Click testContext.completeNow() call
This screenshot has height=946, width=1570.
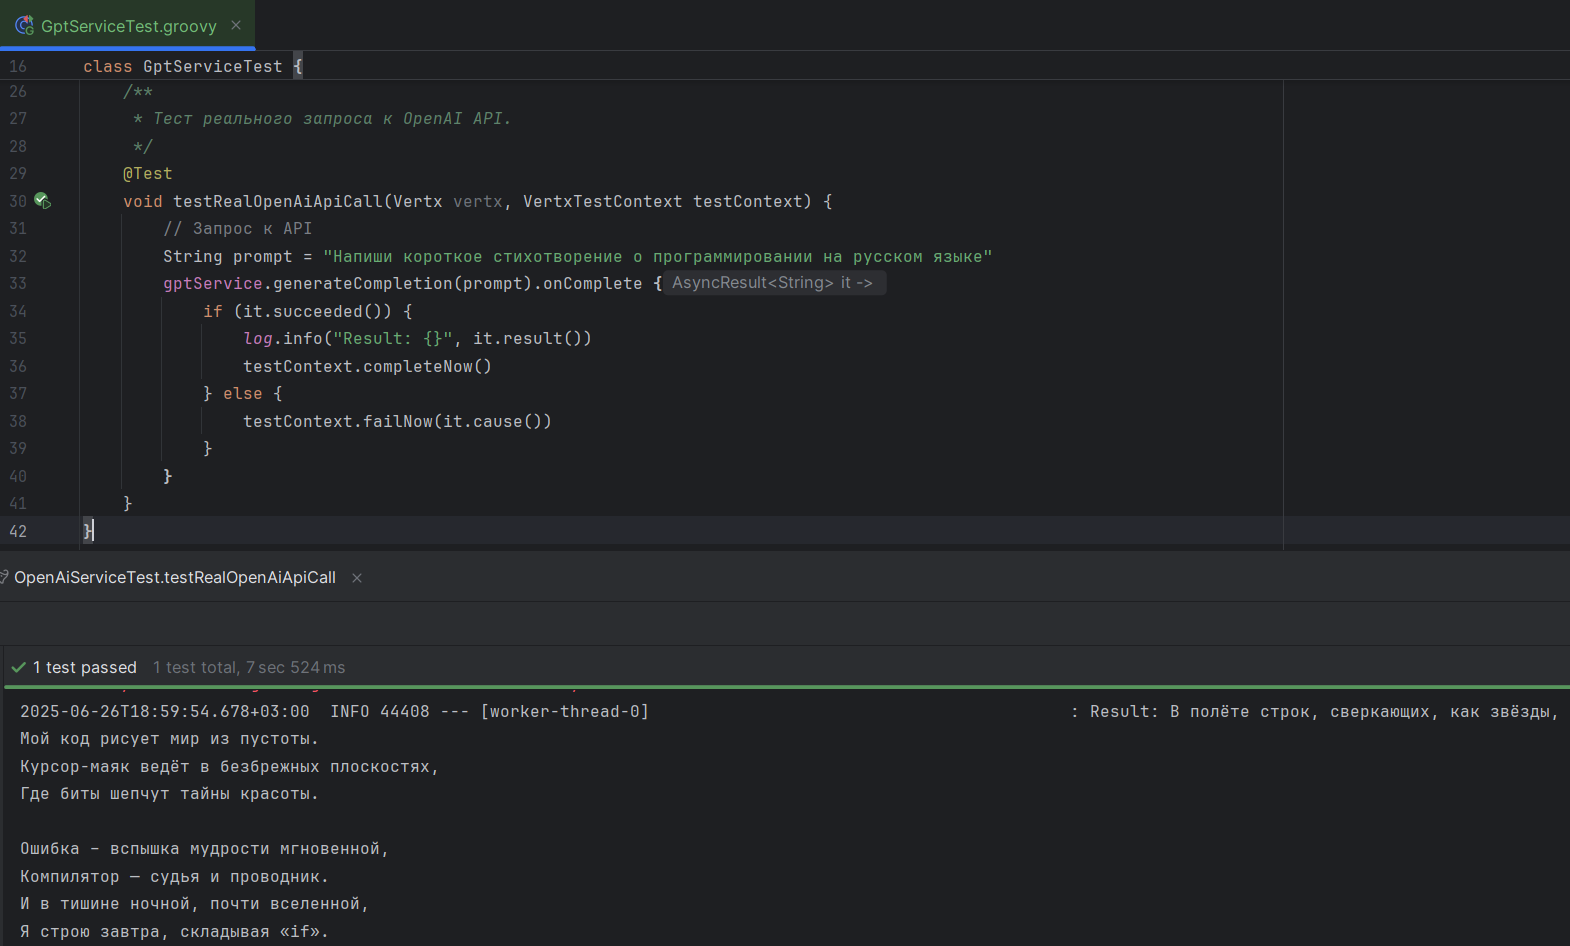[367, 366]
